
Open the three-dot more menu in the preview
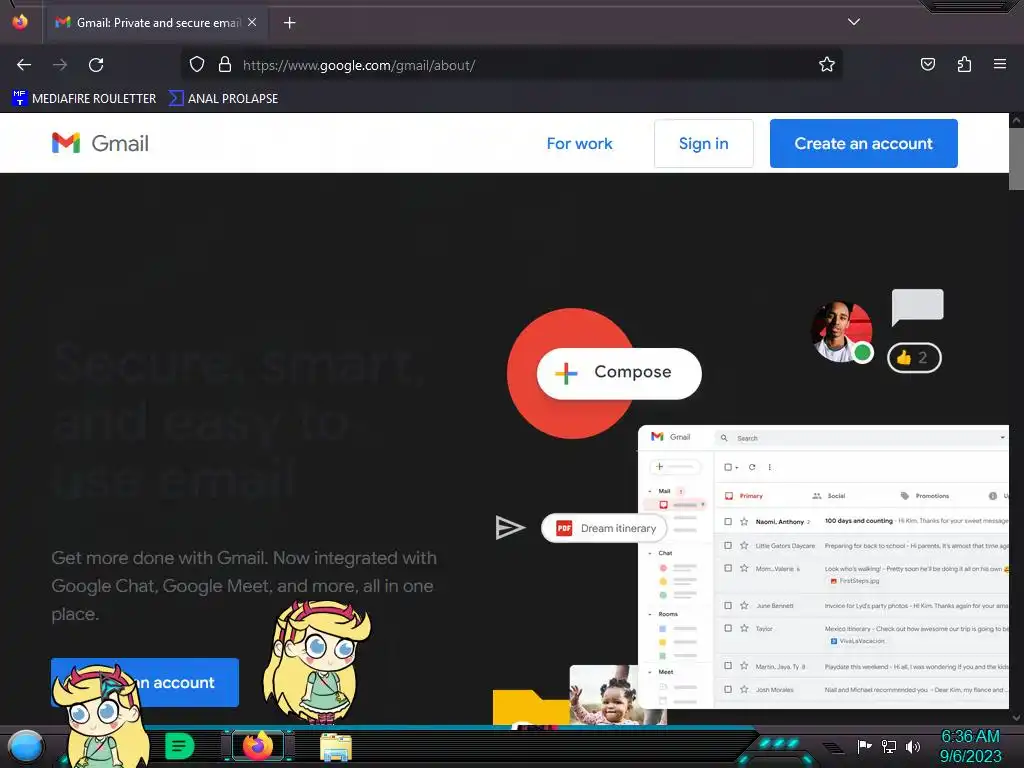[770, 467]
